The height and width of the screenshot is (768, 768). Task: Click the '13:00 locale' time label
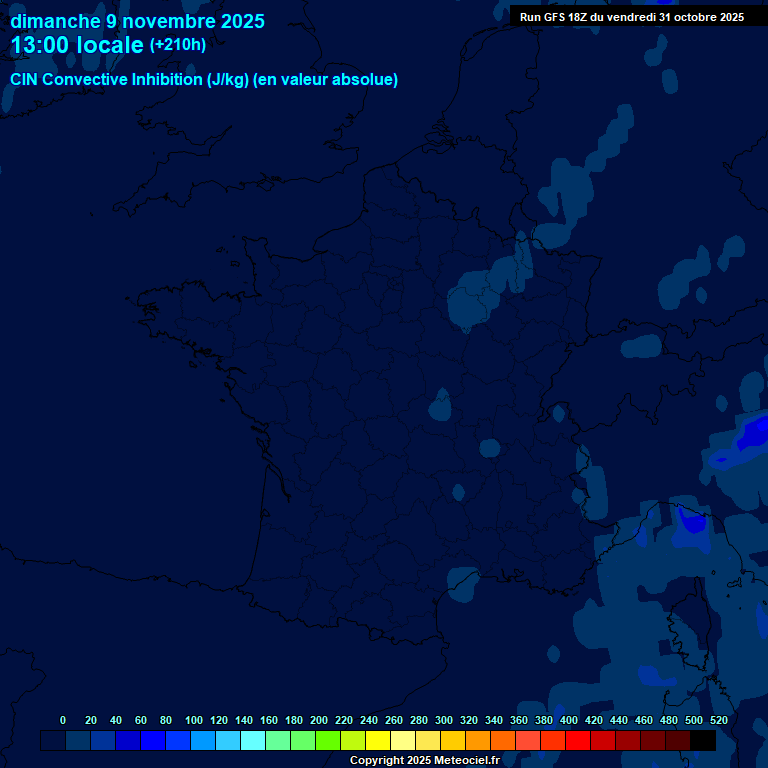coord(77,46)
